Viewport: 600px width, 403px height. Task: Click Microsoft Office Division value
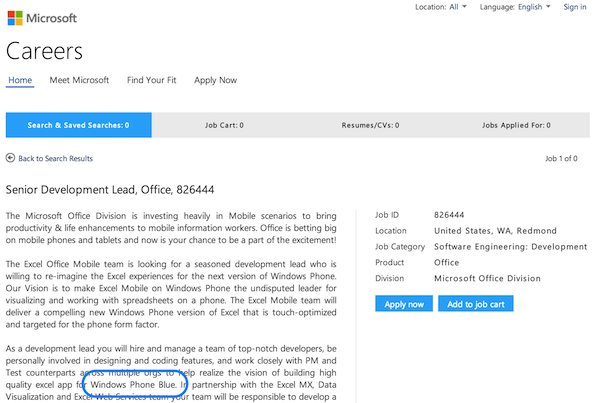[x=487, y=278]
